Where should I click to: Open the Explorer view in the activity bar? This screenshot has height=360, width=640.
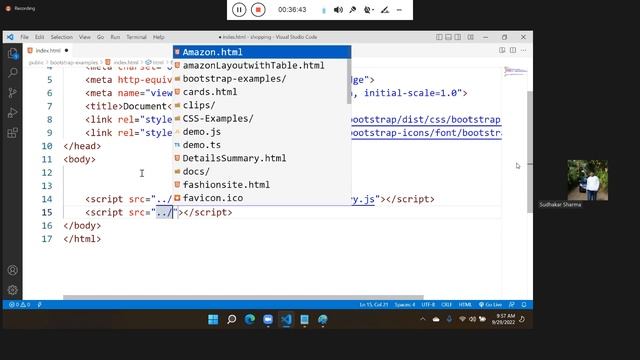(x=13, y=53)
